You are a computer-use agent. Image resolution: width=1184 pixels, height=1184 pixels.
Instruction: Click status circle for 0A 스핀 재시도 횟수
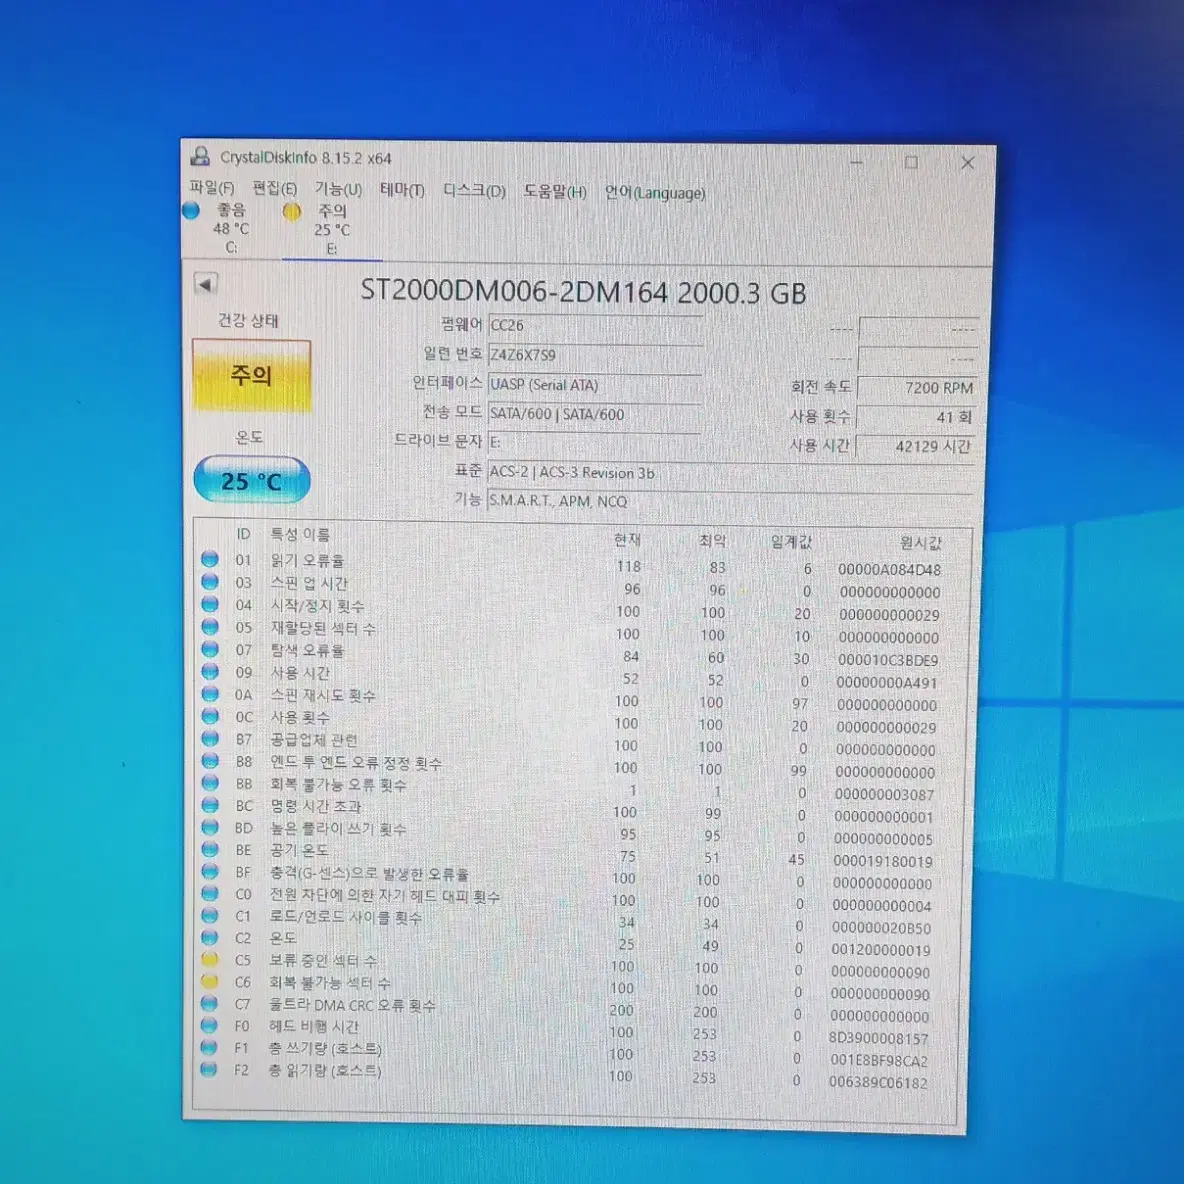click(x=210, y=693)
